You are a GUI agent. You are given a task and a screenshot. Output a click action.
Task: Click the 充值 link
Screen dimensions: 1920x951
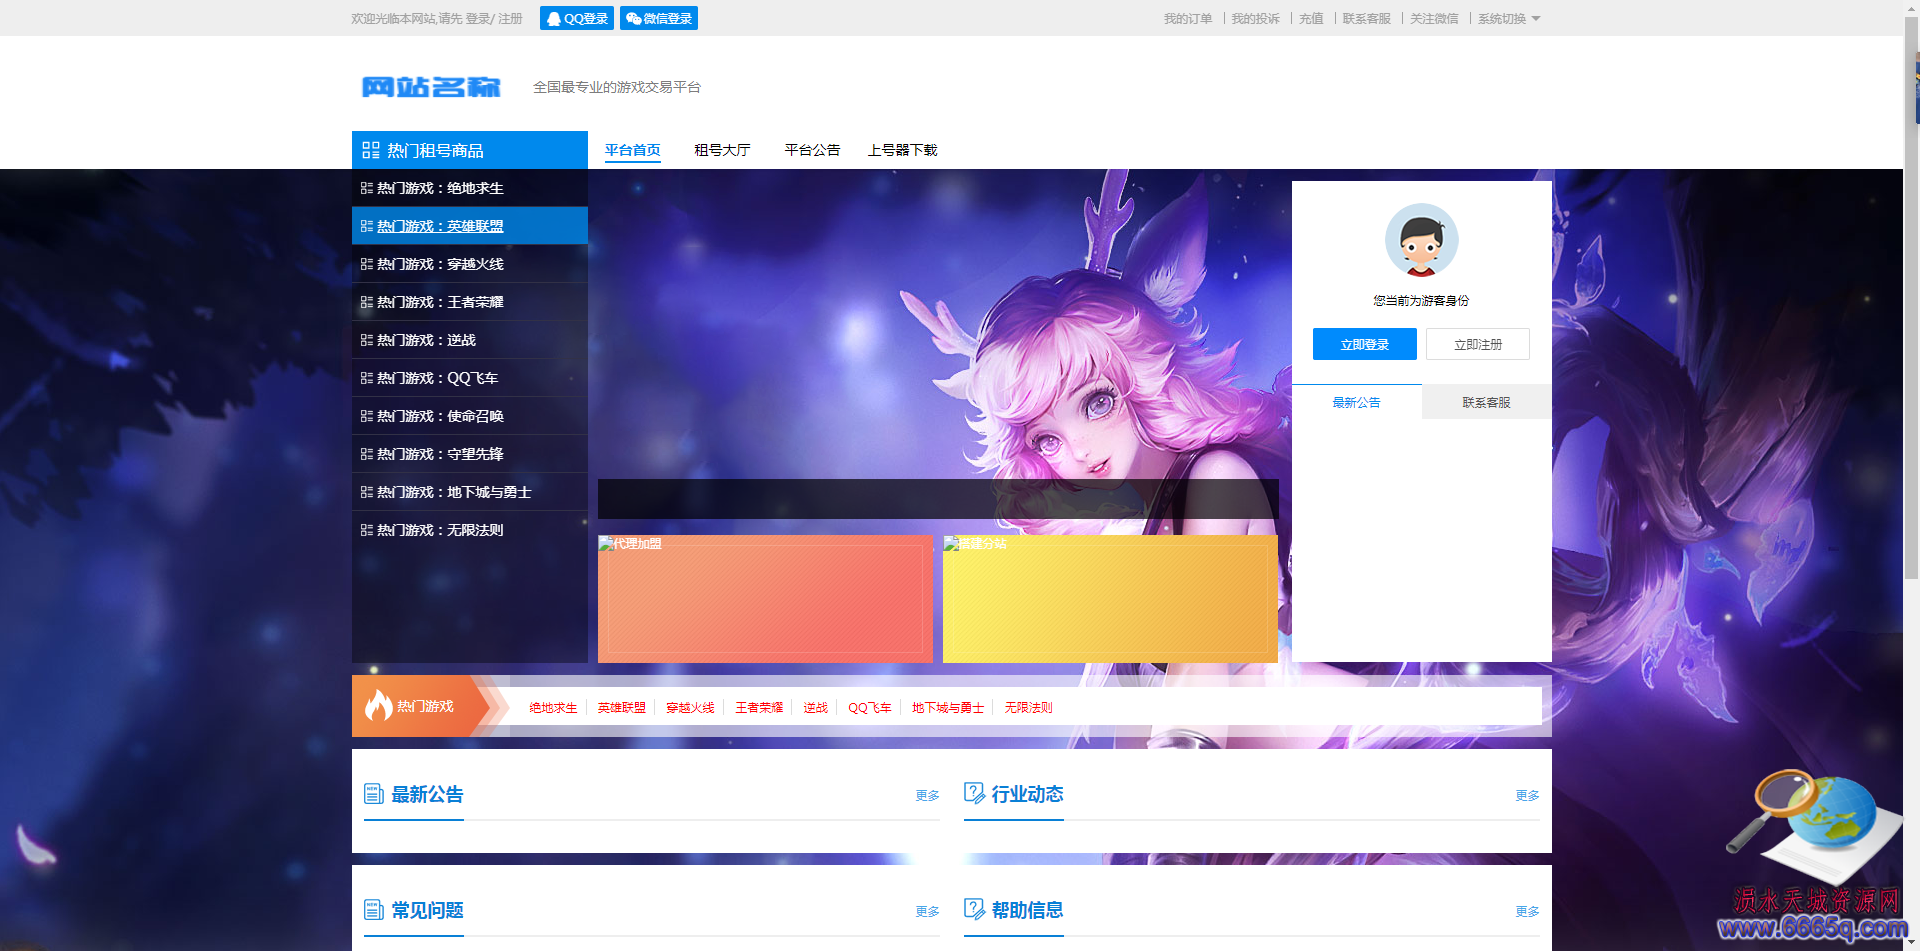point(1311,19)
